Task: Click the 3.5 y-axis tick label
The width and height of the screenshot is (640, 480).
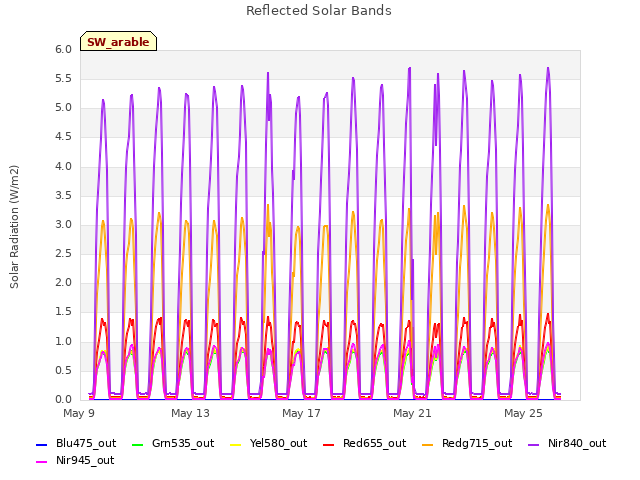Action: (63, 195)
